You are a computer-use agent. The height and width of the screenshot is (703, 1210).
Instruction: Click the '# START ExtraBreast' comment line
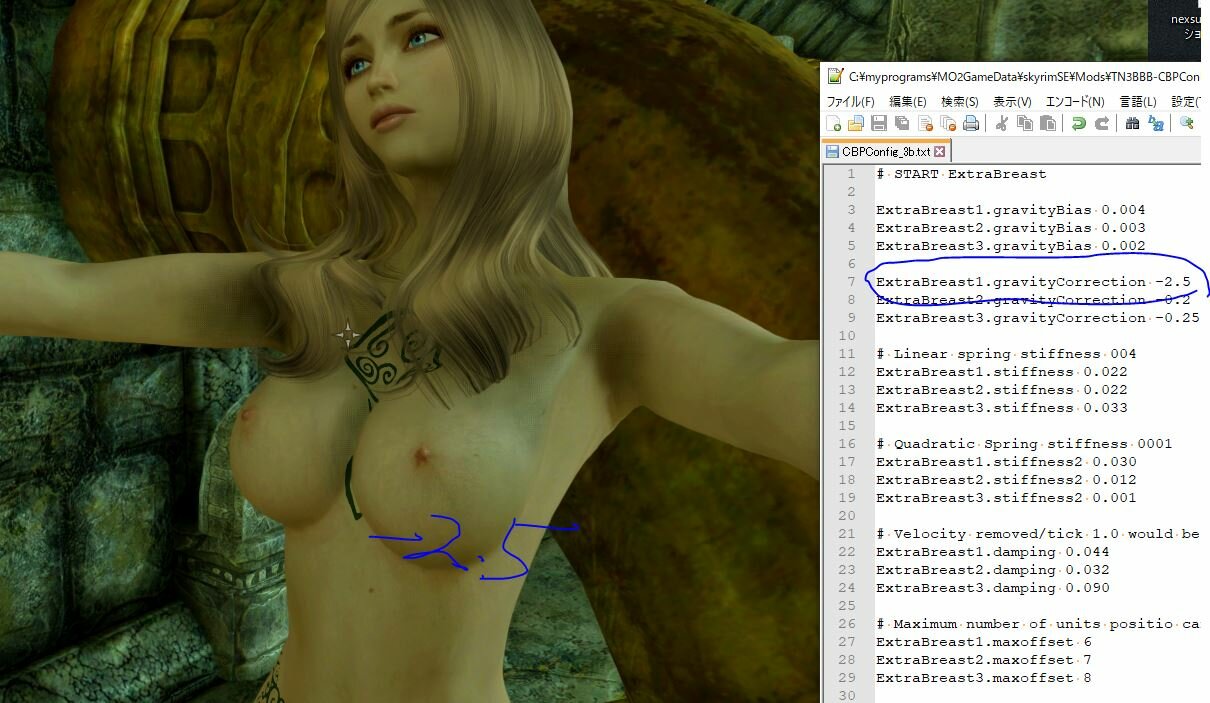click(x=961, y=174)
